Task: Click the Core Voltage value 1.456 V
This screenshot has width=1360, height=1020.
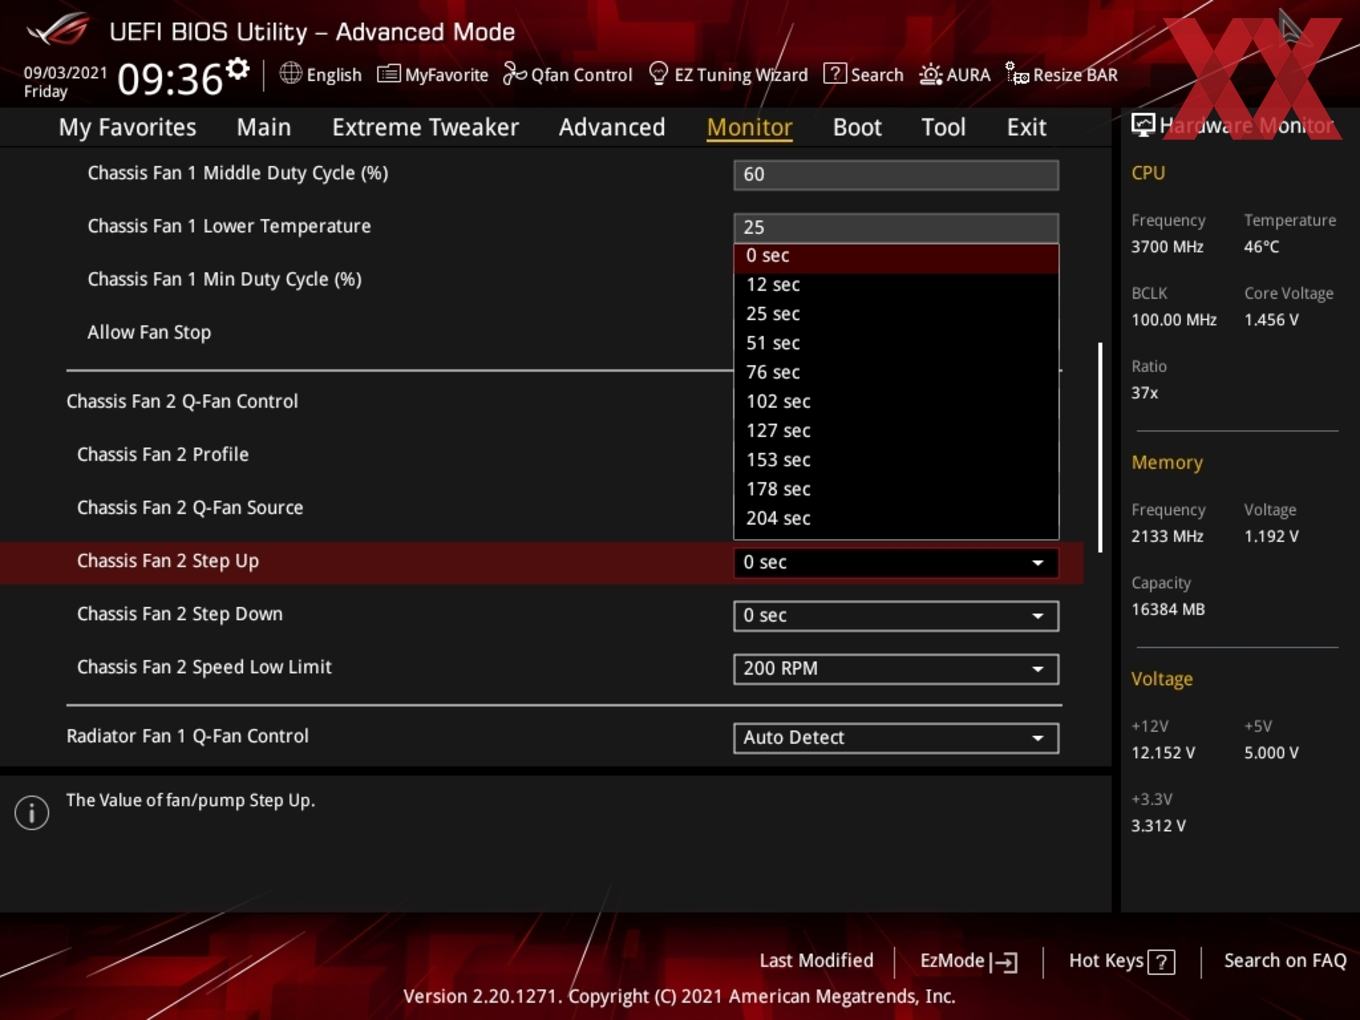Action: (x=1271, y=320)
